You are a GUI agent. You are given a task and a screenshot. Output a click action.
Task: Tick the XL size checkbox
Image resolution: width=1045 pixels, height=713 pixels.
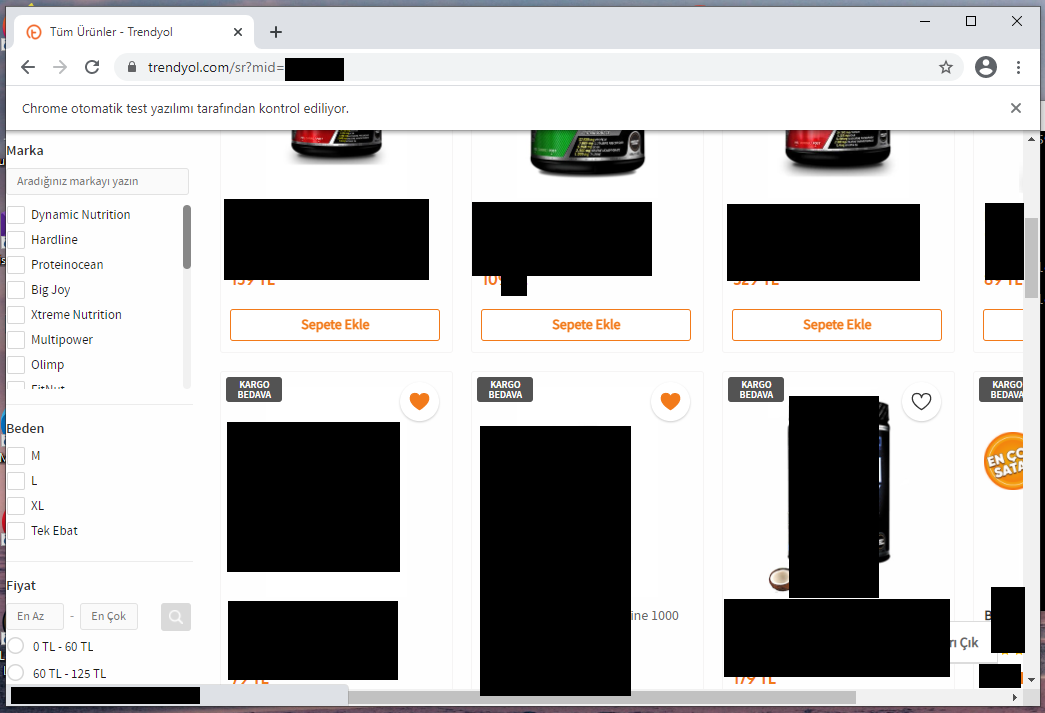pos(17,506)
